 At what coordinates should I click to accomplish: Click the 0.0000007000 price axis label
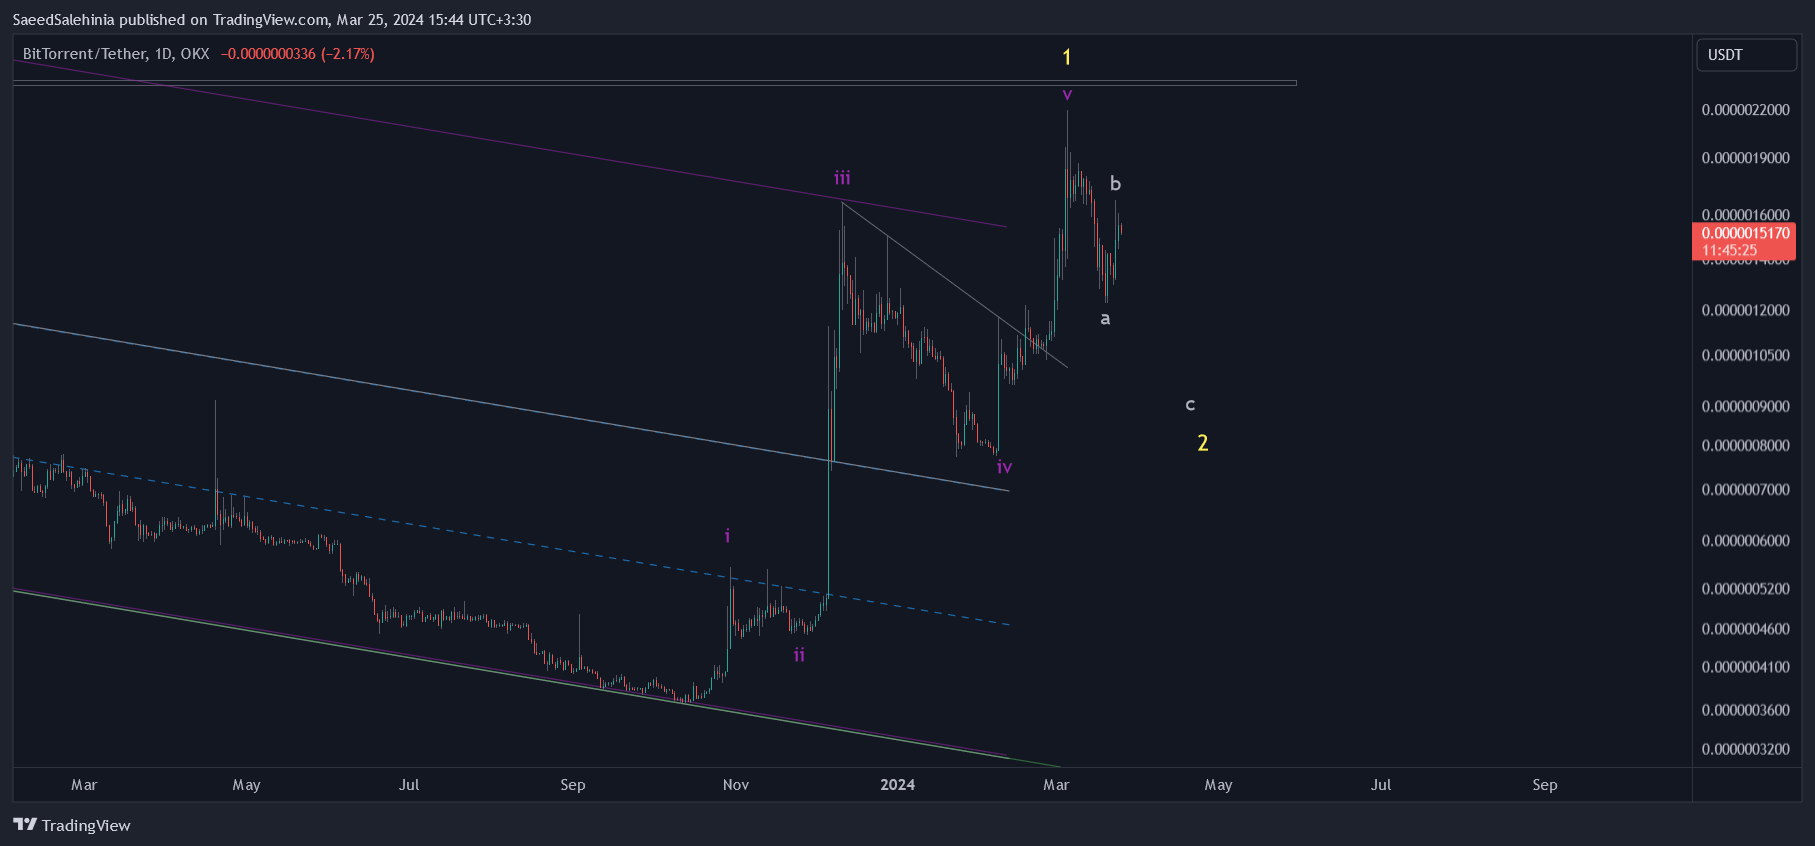[x=1746, y=489]
